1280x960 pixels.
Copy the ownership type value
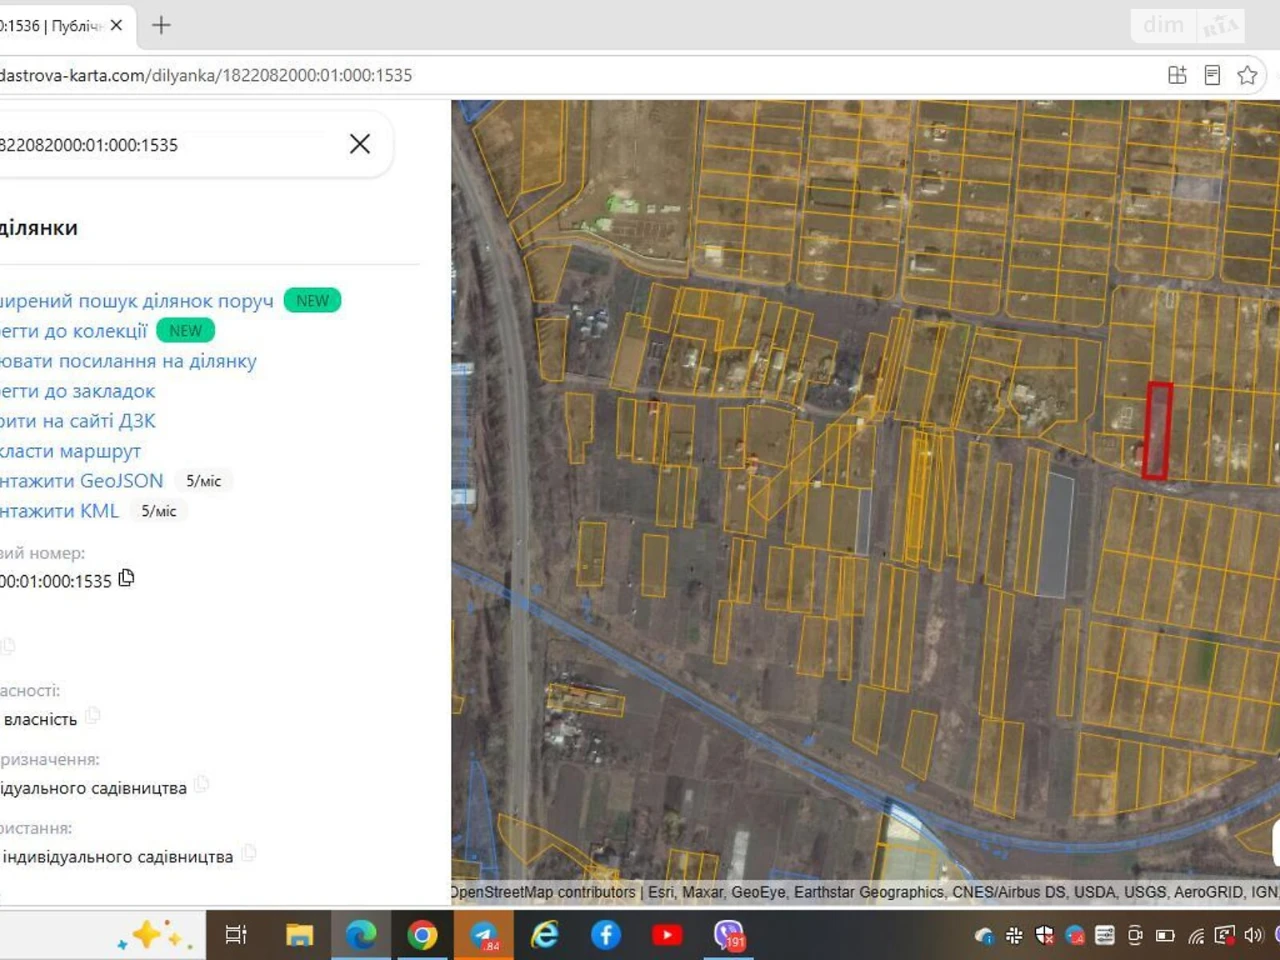92,715
